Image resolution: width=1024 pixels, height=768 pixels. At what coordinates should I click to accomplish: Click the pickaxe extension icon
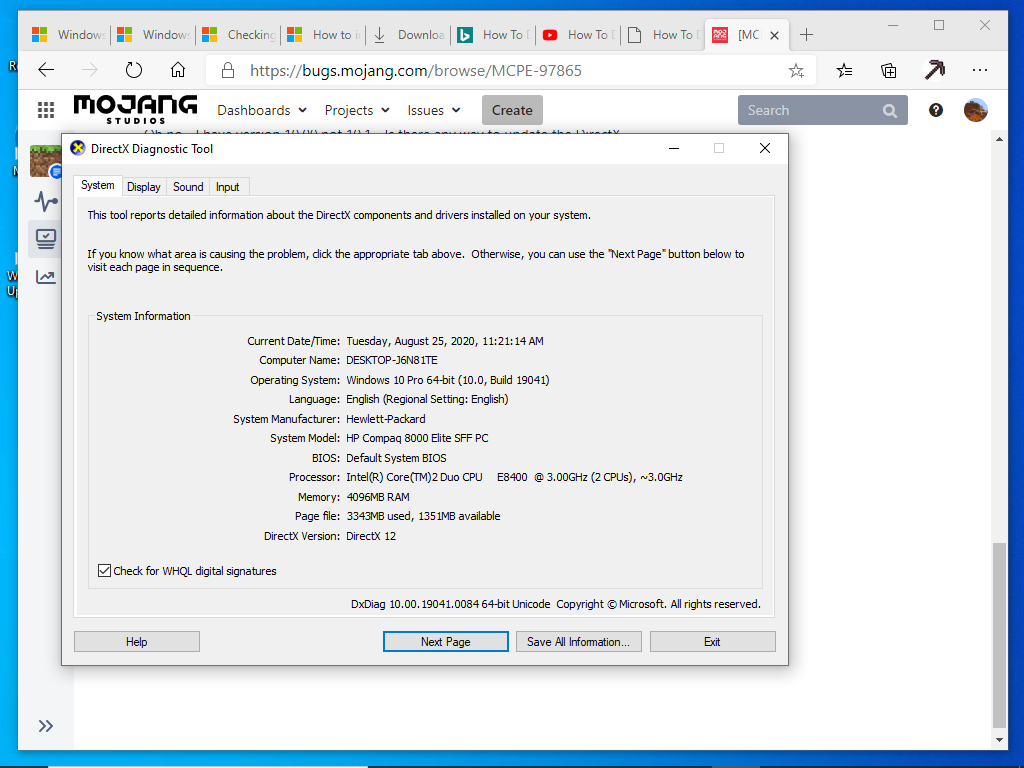point(935,70)
